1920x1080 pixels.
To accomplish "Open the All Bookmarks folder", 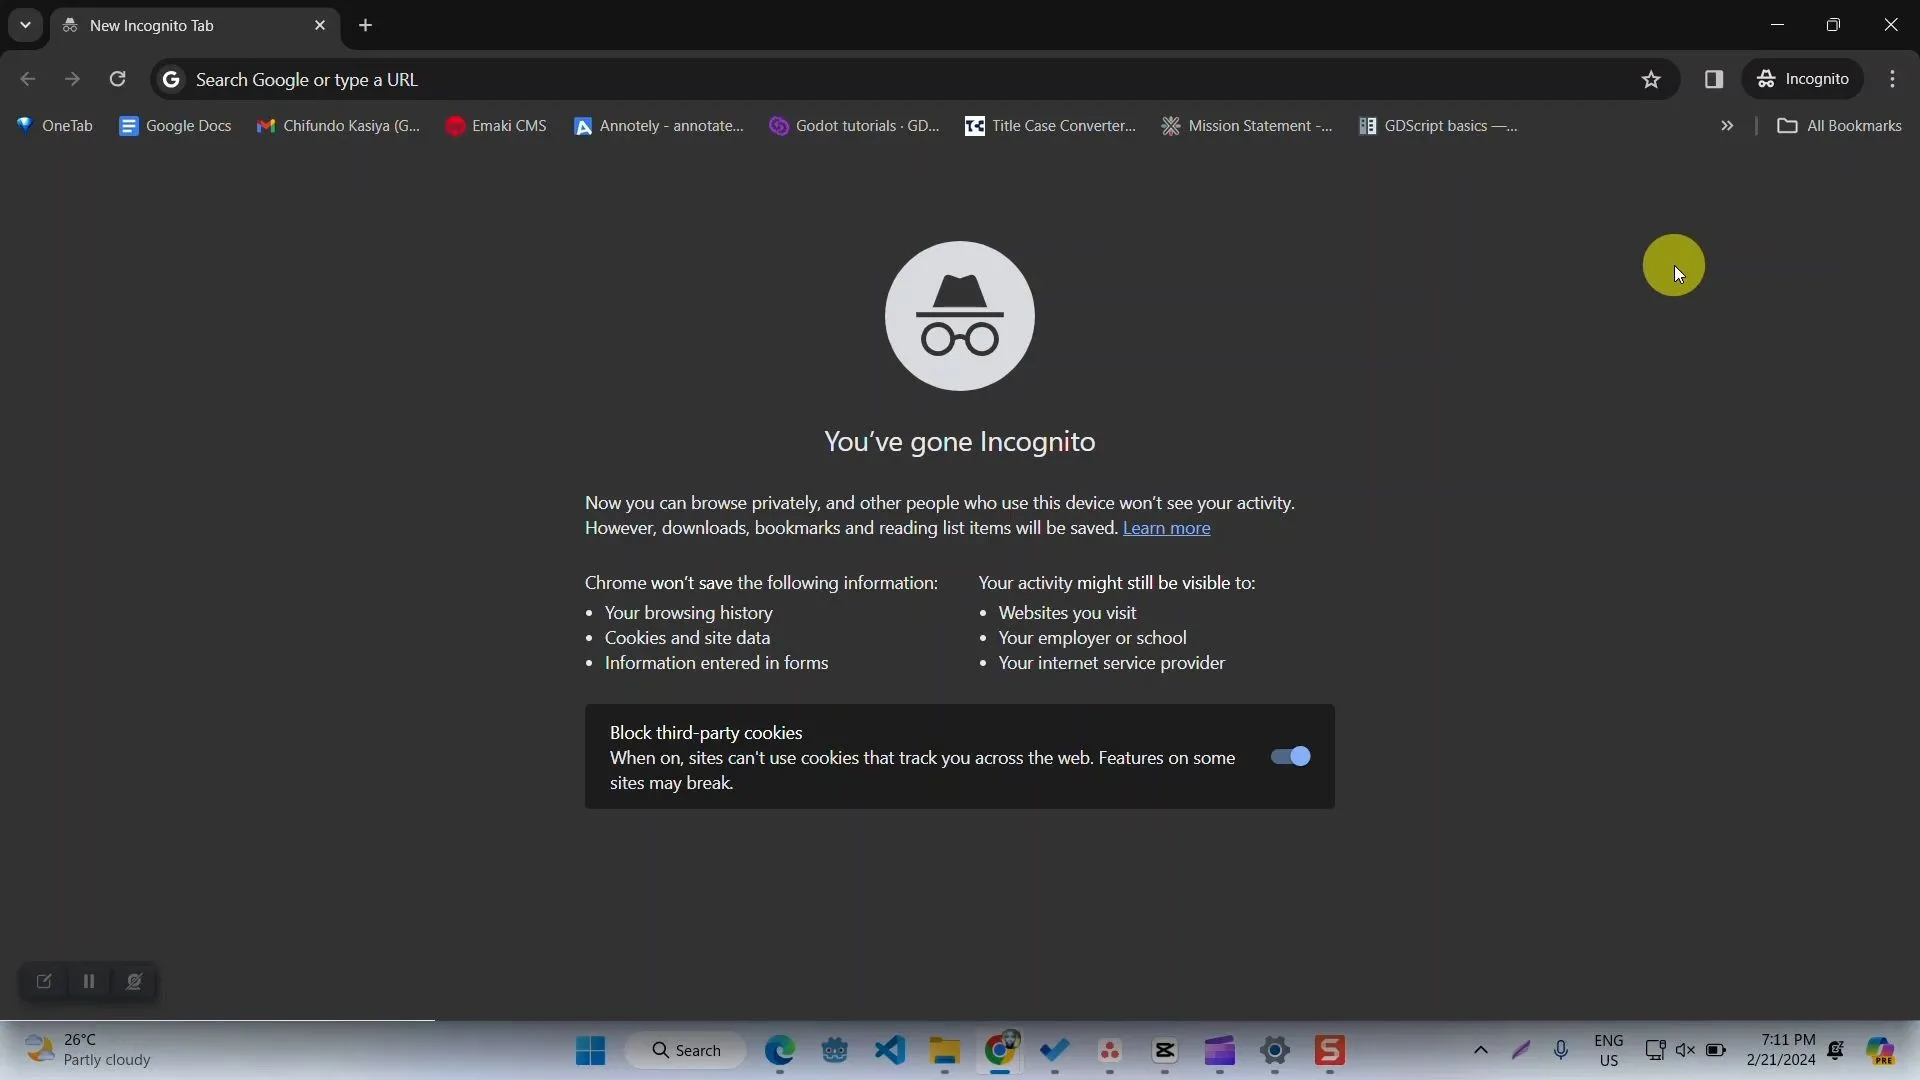I will pyautogui.click(x=1839, y=126).
